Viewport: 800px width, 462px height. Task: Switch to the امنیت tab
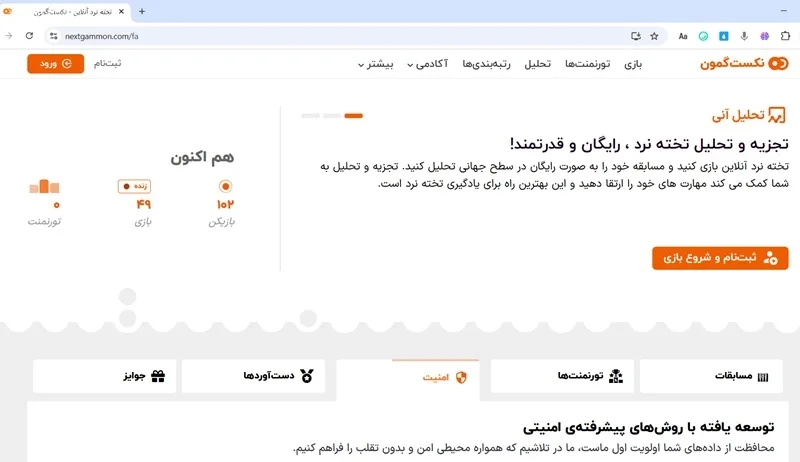click(408, 378)
